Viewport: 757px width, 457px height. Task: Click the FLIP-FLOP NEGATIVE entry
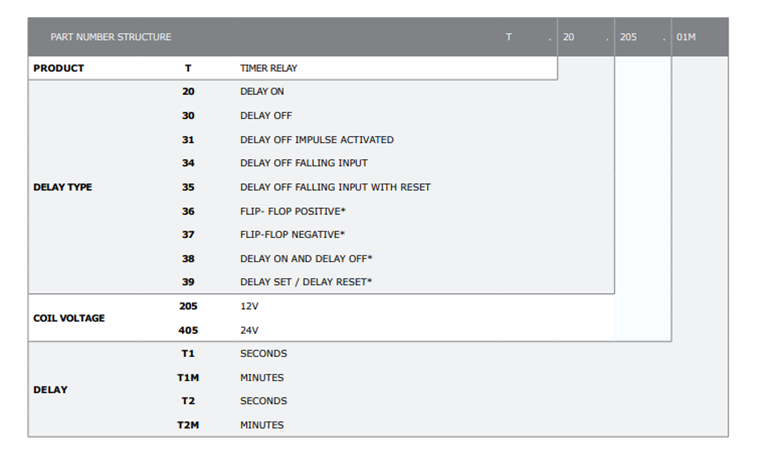click(292, 235)
